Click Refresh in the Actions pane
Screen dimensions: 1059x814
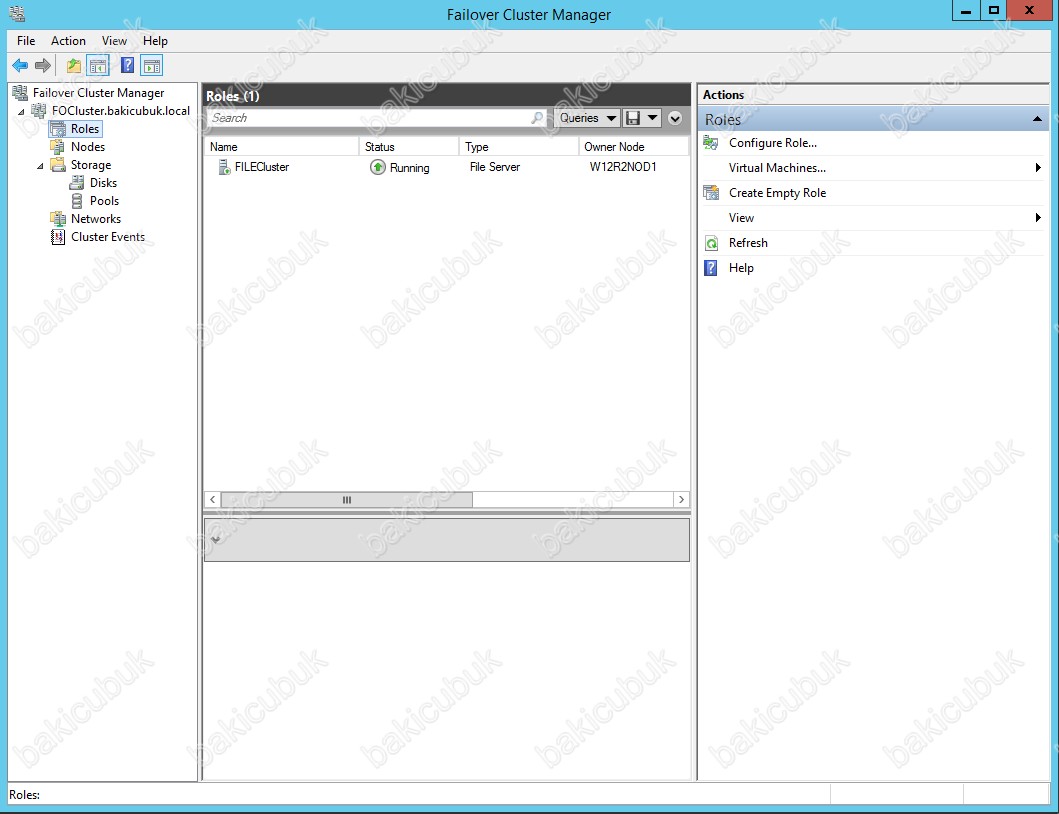pos(748,243)
